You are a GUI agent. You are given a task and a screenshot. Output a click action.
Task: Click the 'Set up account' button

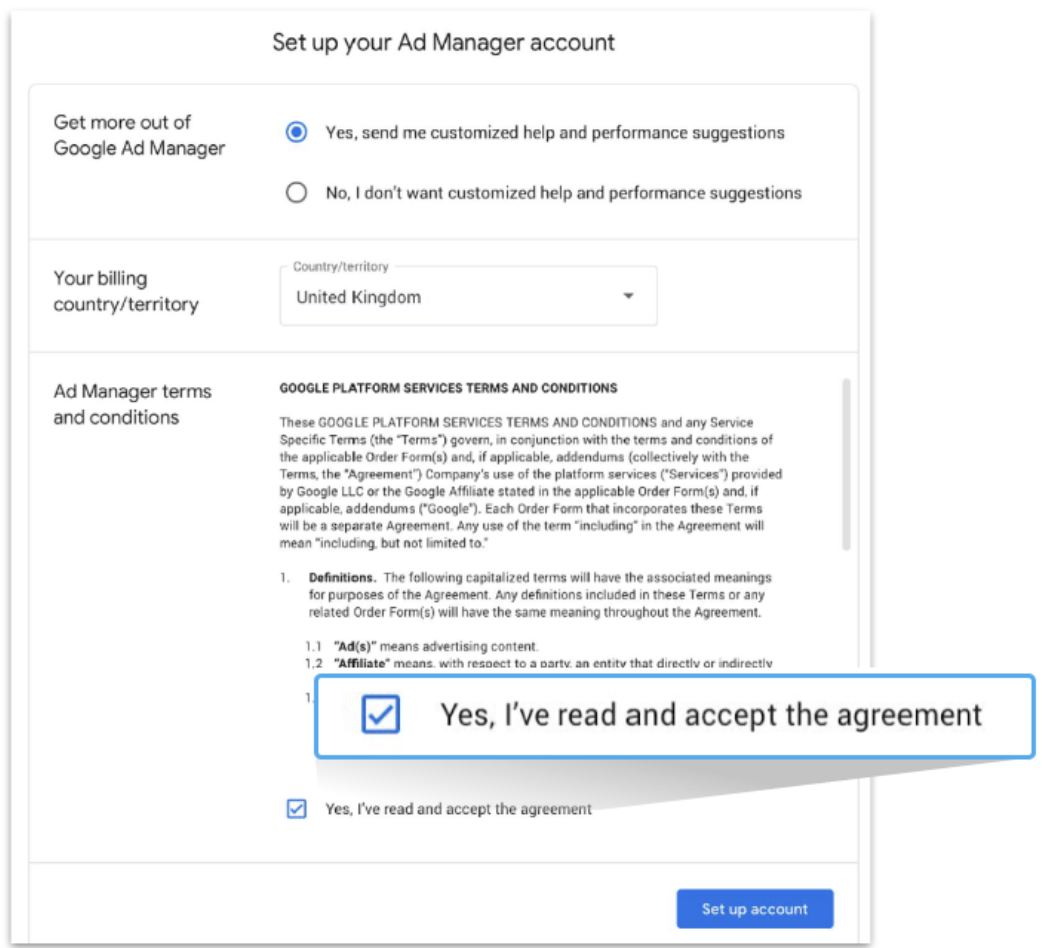(x=755, y=909)
